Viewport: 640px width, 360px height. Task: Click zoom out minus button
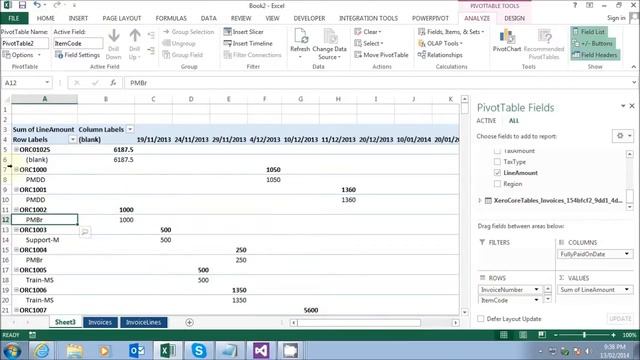point(556,335)
